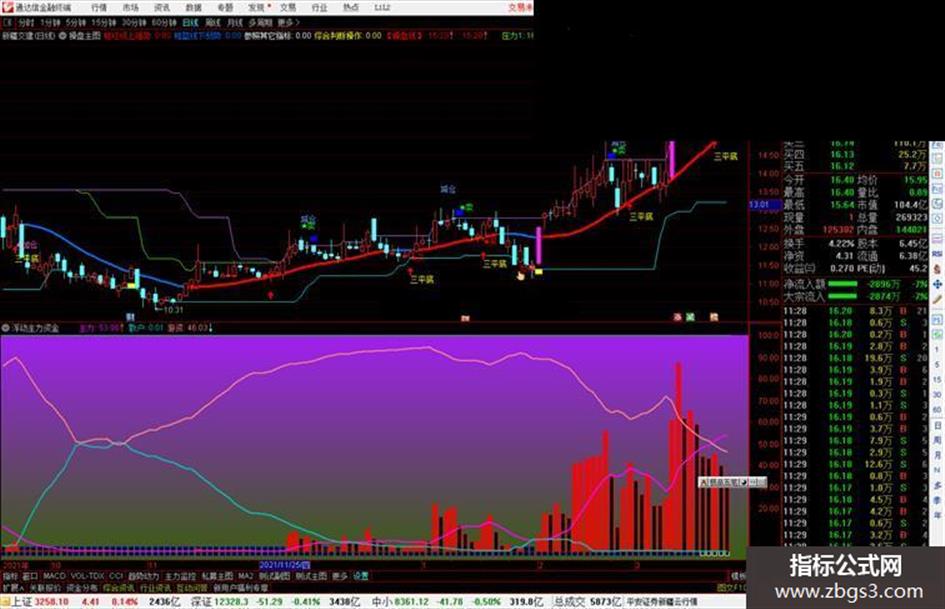Click the 2021/11/25 date marker on timeline
The width and height of the screenshot is (945, 609).
coord(284,566)
